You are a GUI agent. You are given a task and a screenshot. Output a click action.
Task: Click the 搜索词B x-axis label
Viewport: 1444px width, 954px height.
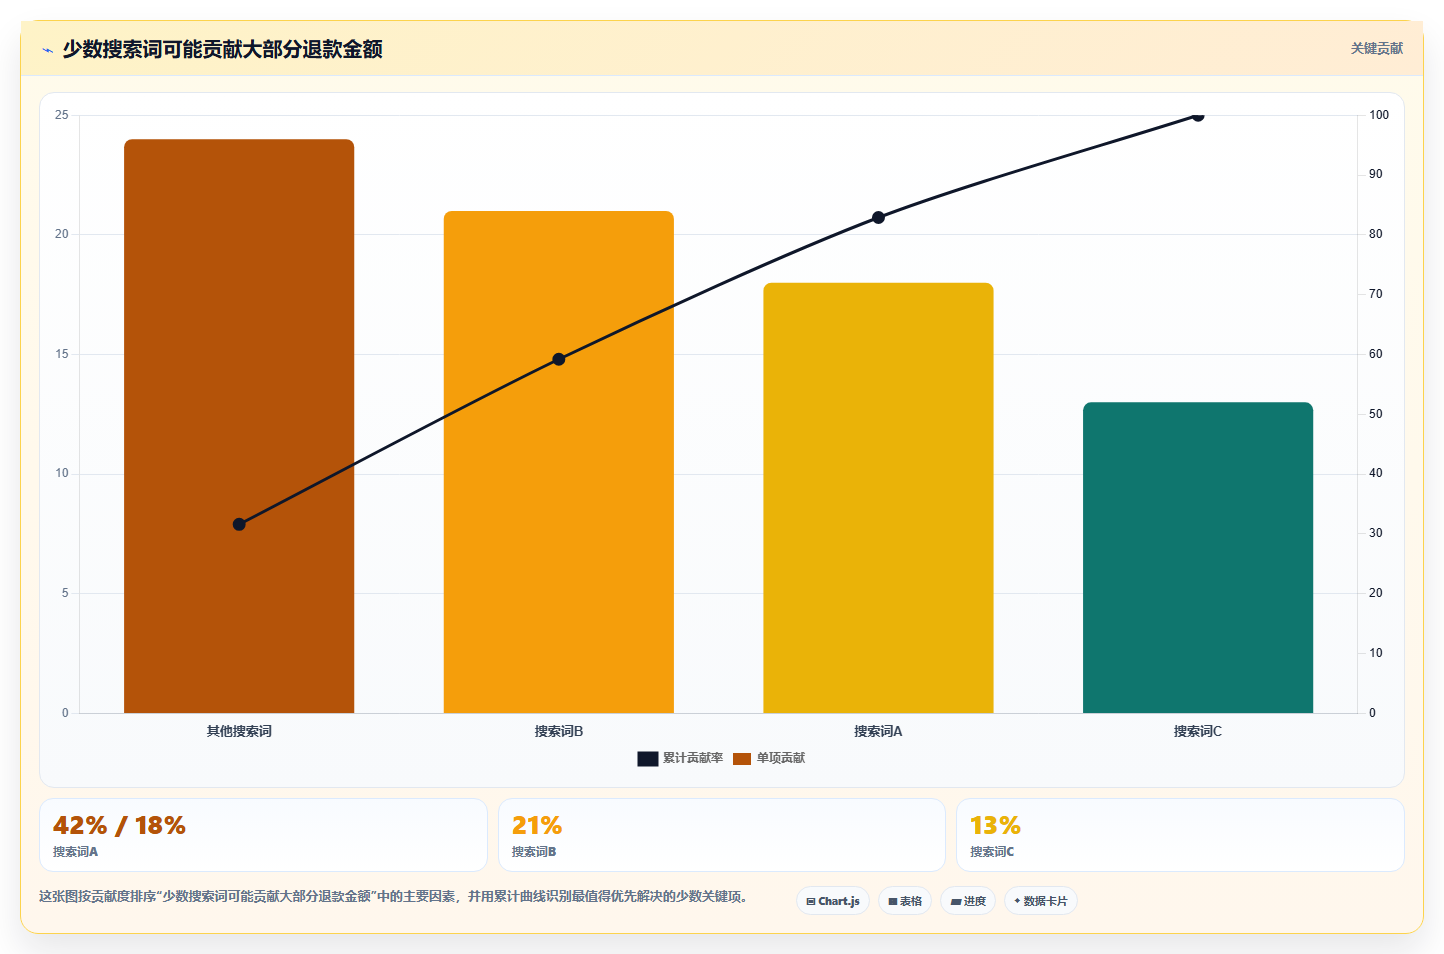pos(559,731)
